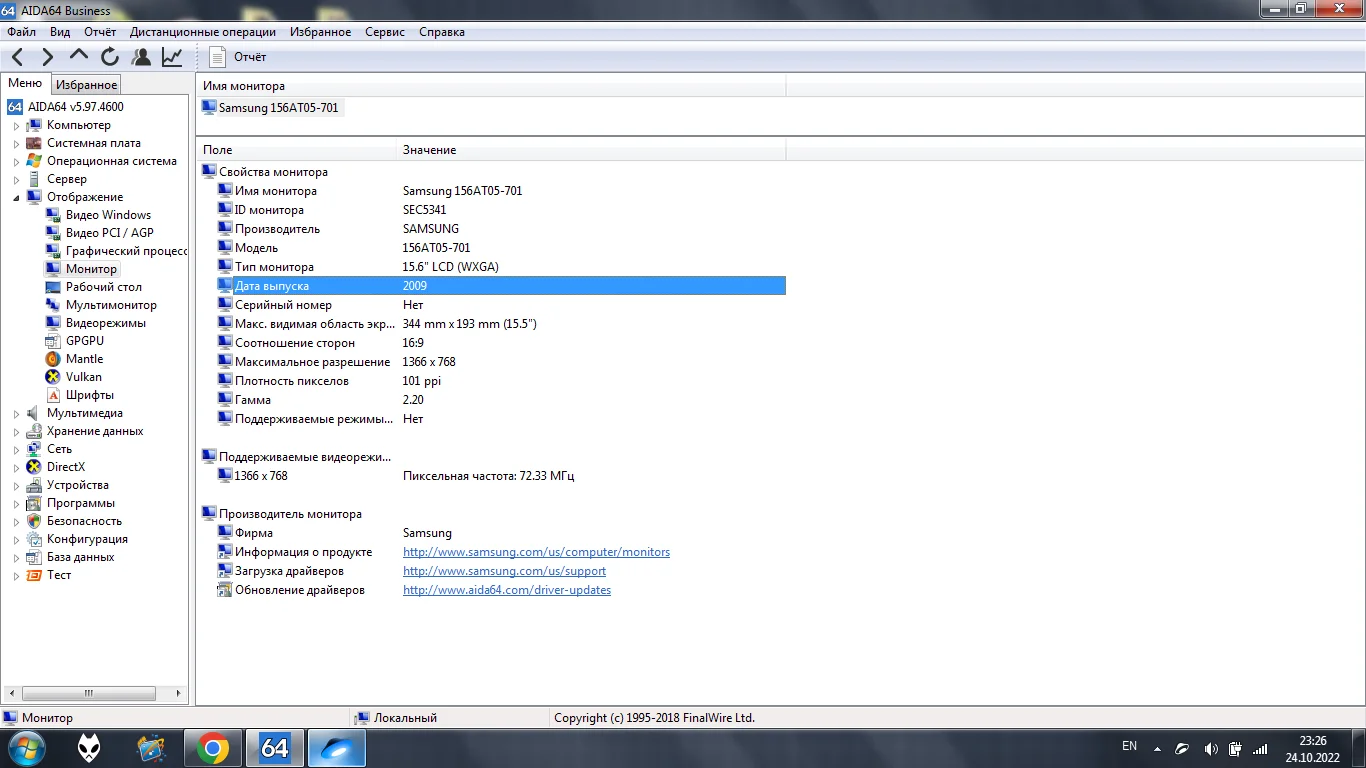Select the Дата выпуска row

[x=501, y=286]
